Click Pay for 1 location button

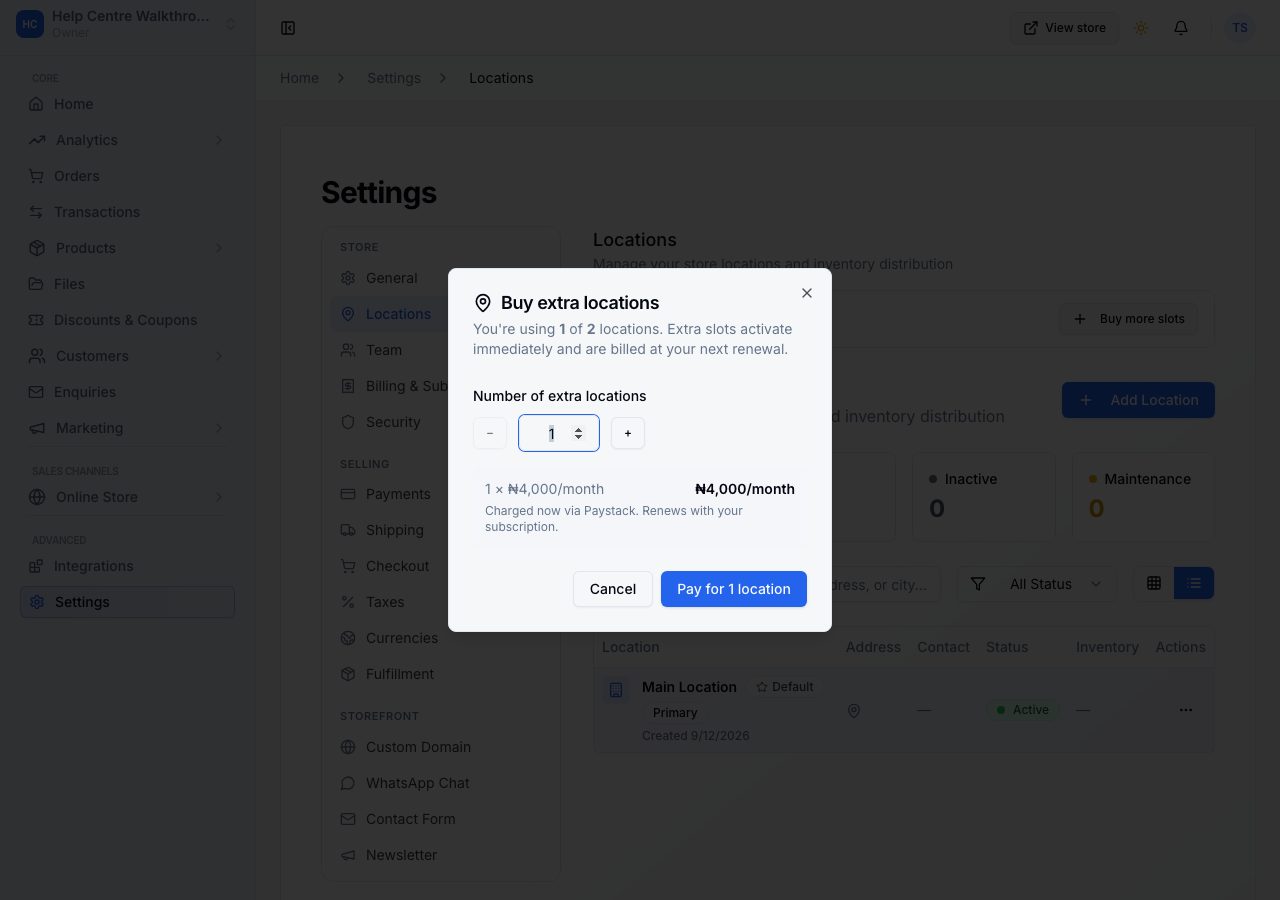[x=734, y=589]
